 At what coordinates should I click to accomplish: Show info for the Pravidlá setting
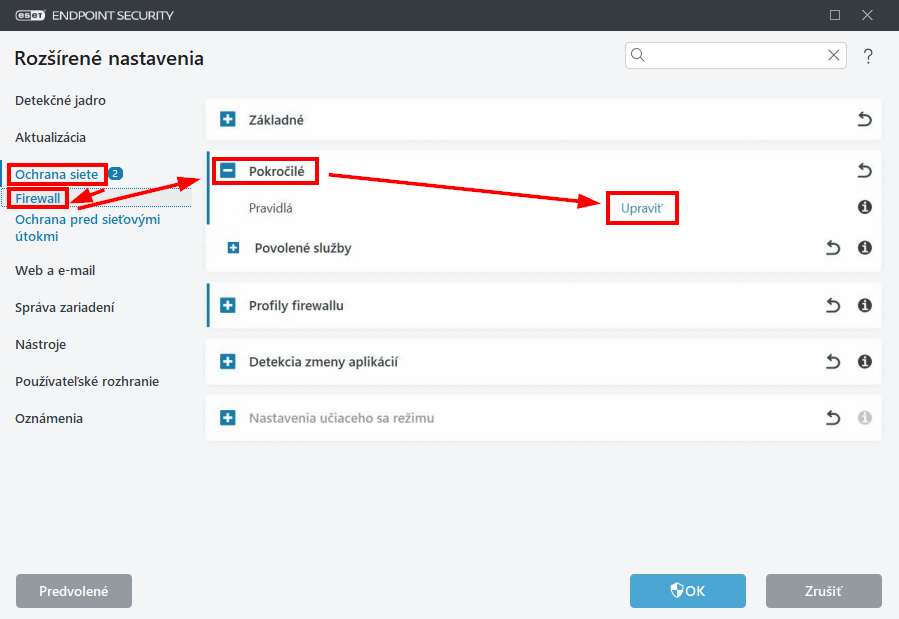865,207
